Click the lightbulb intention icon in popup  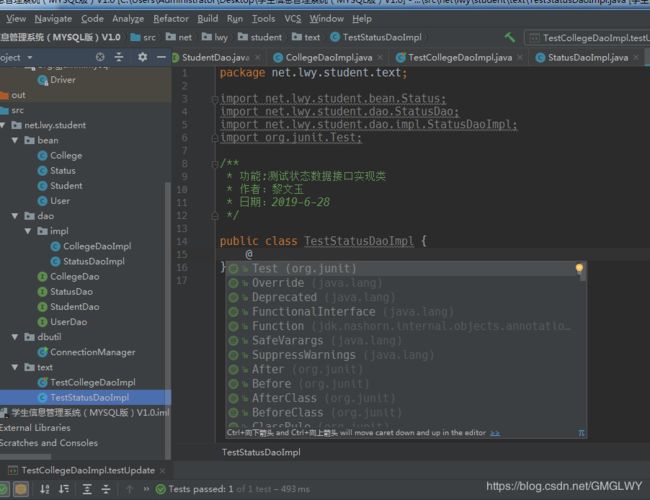point(579,268)
